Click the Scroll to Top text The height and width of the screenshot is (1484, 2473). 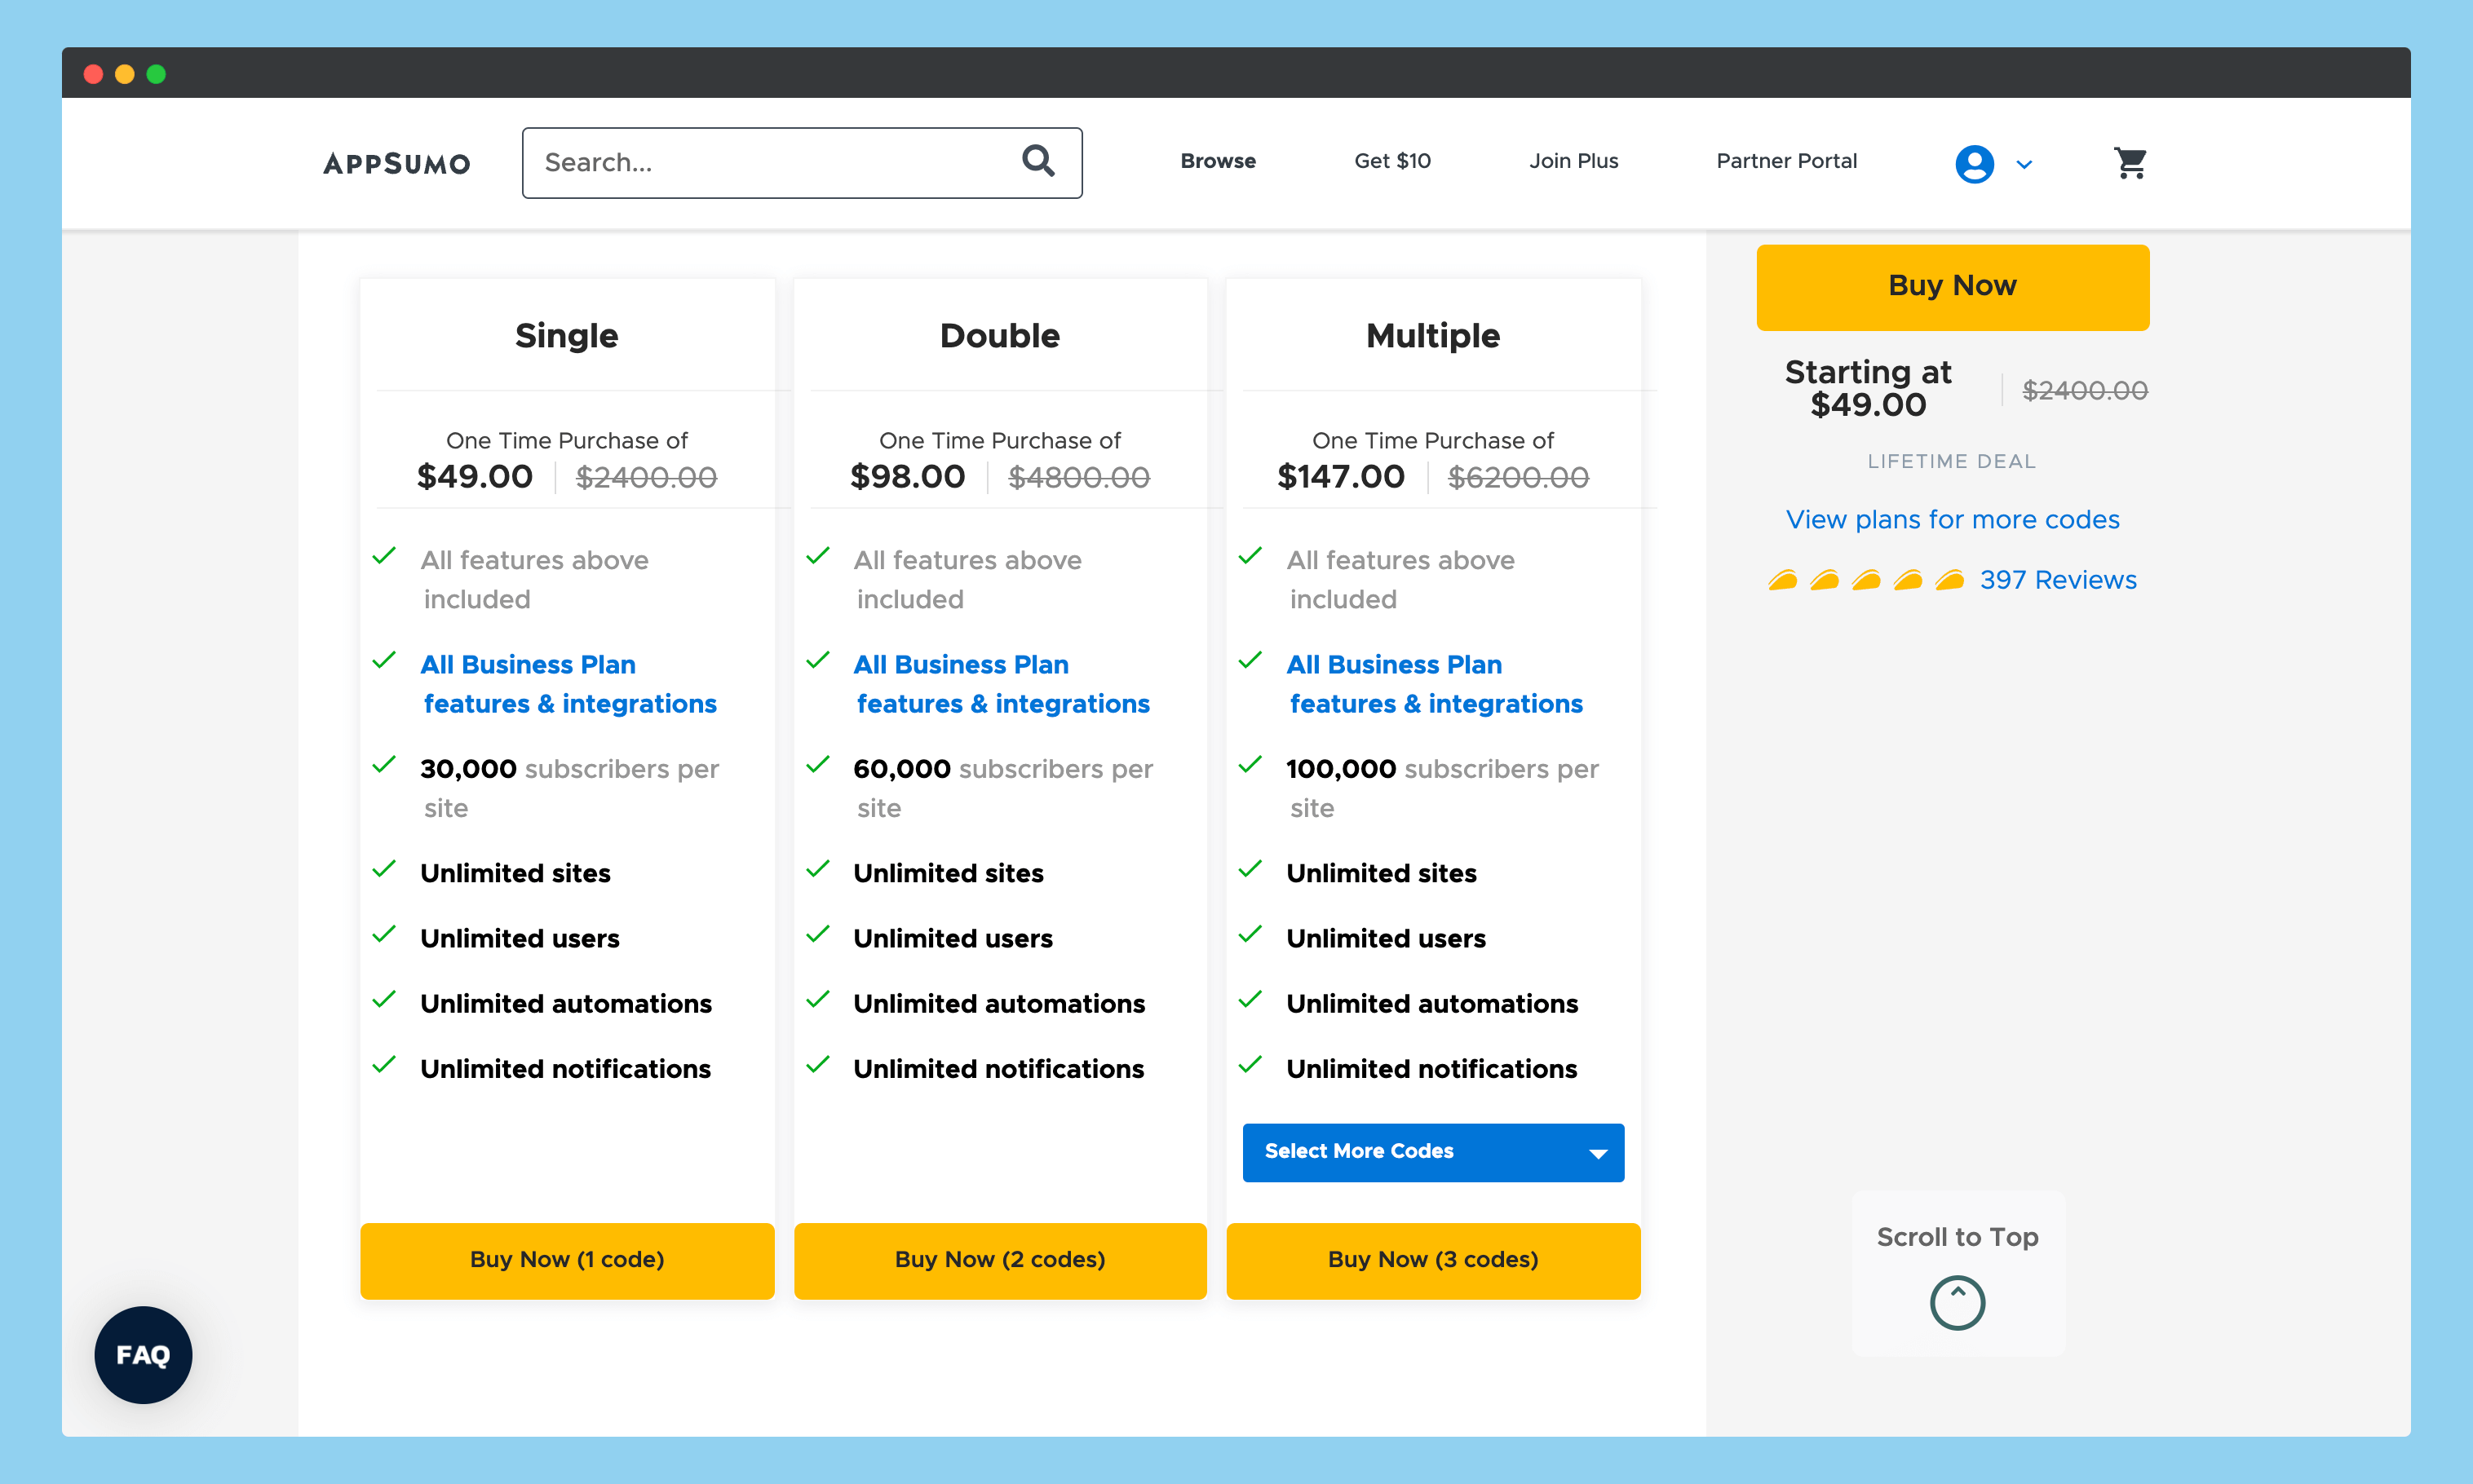tap(1957, 1237)
